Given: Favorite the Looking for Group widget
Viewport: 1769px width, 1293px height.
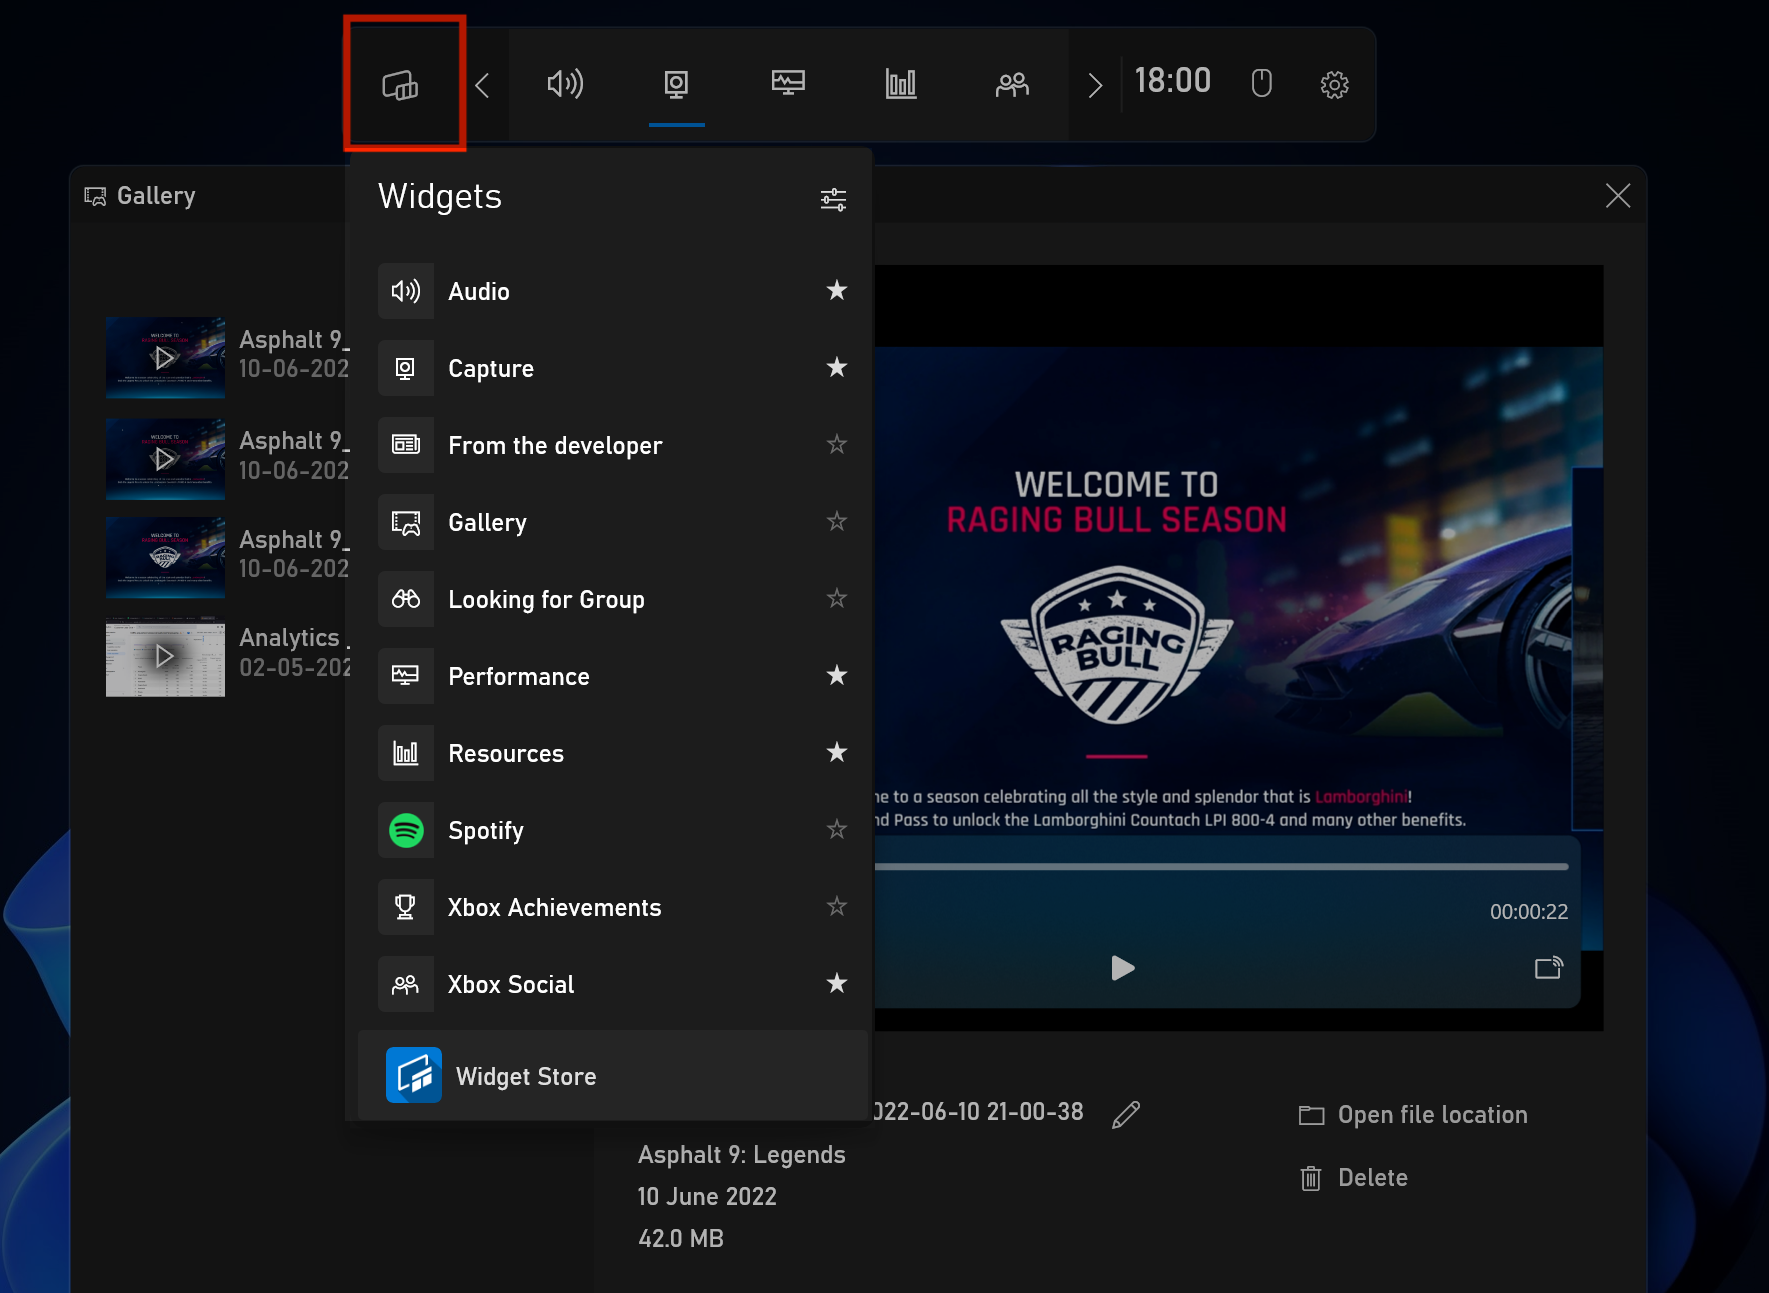Looking at the screenshot, I should click(x=837, y=598).
